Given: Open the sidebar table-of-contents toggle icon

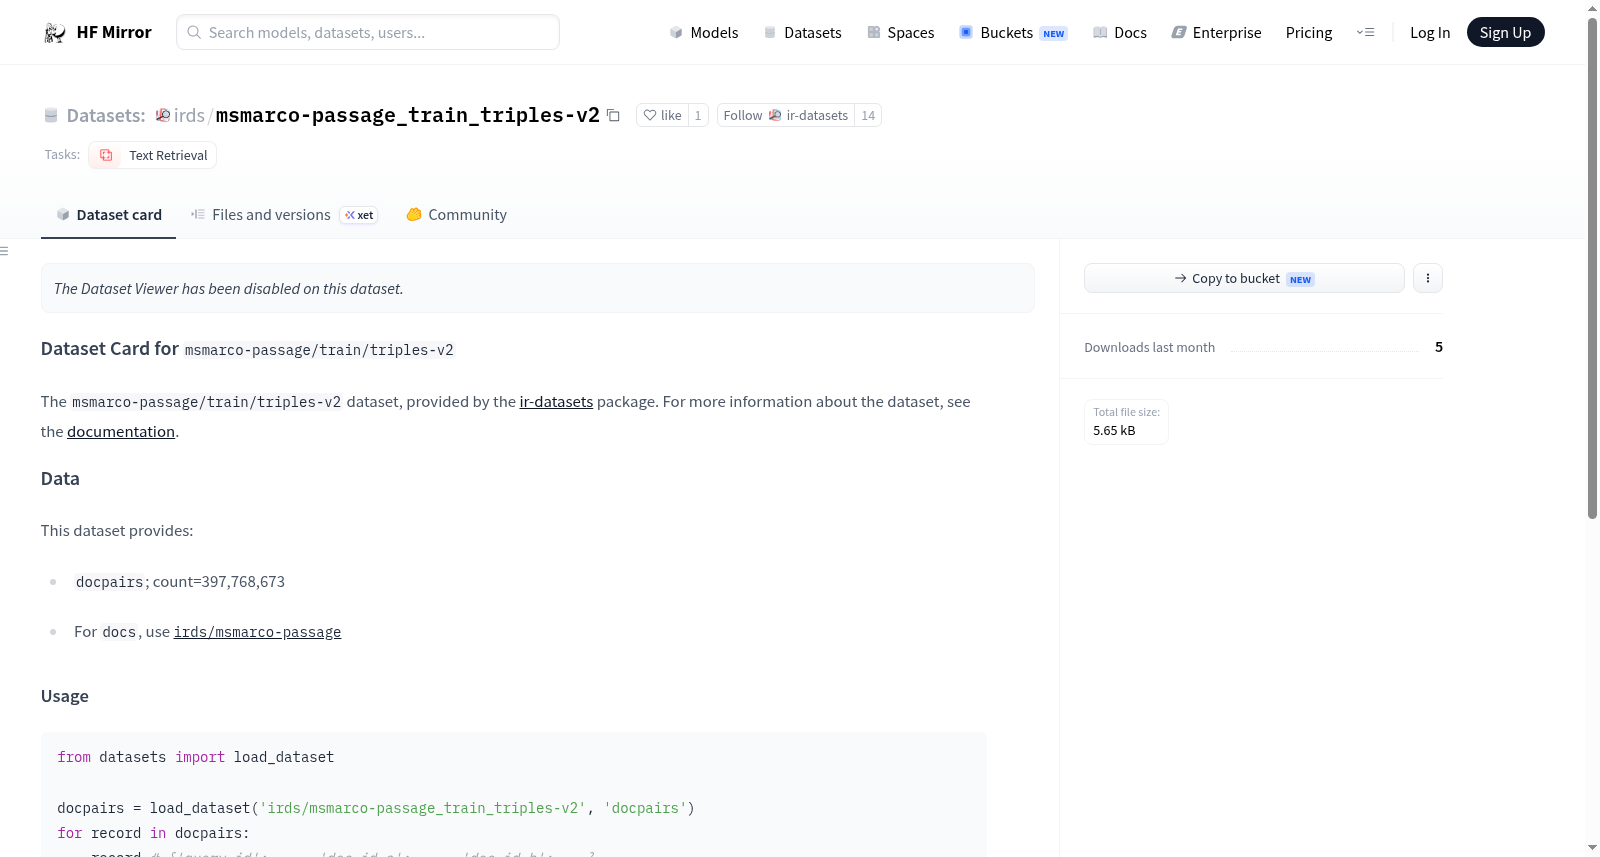Looking at the screenshot, I should (4, 251).
